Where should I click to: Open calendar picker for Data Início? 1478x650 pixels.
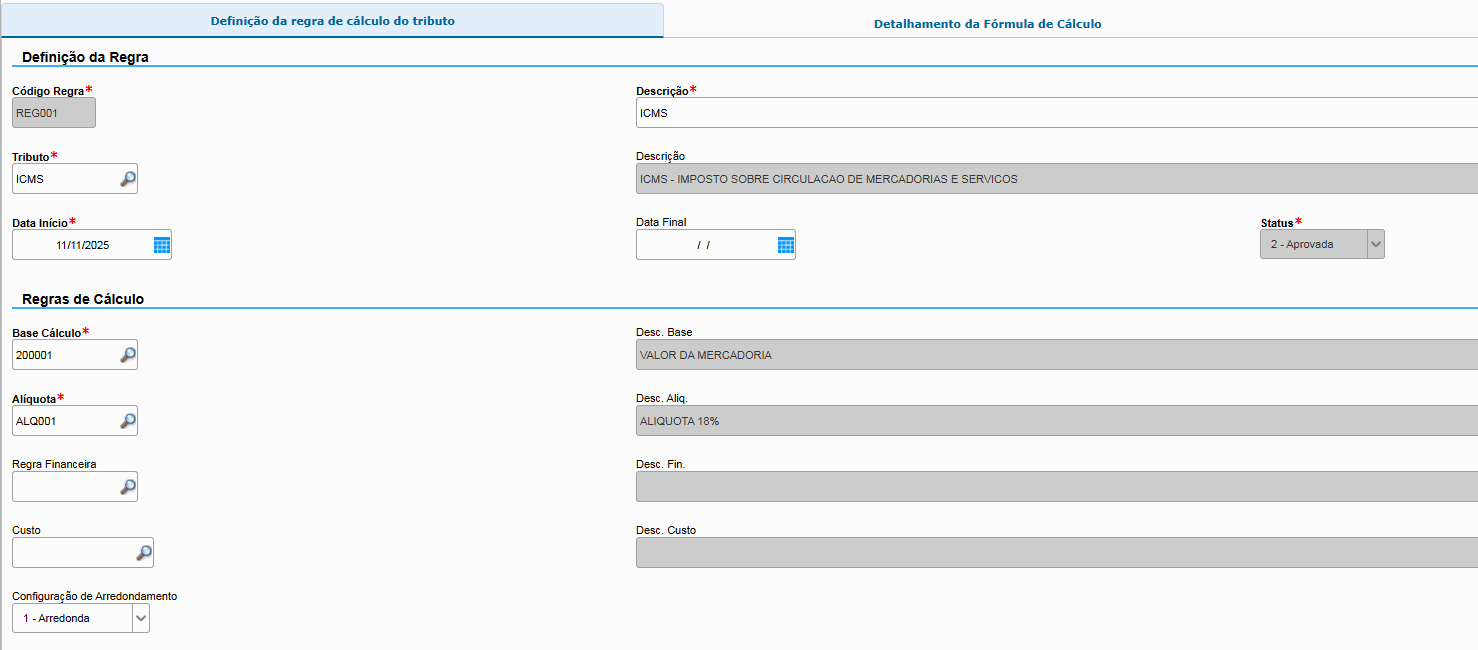162,245
